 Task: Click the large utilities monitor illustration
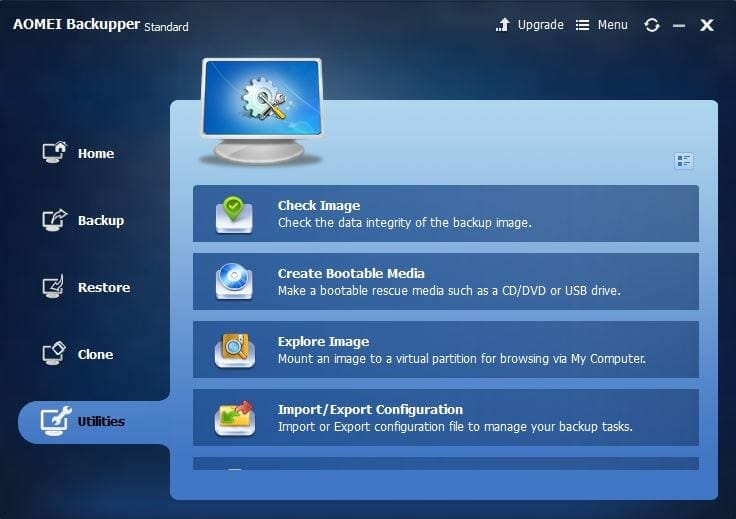pyautogui.click(x=261, y=111)
